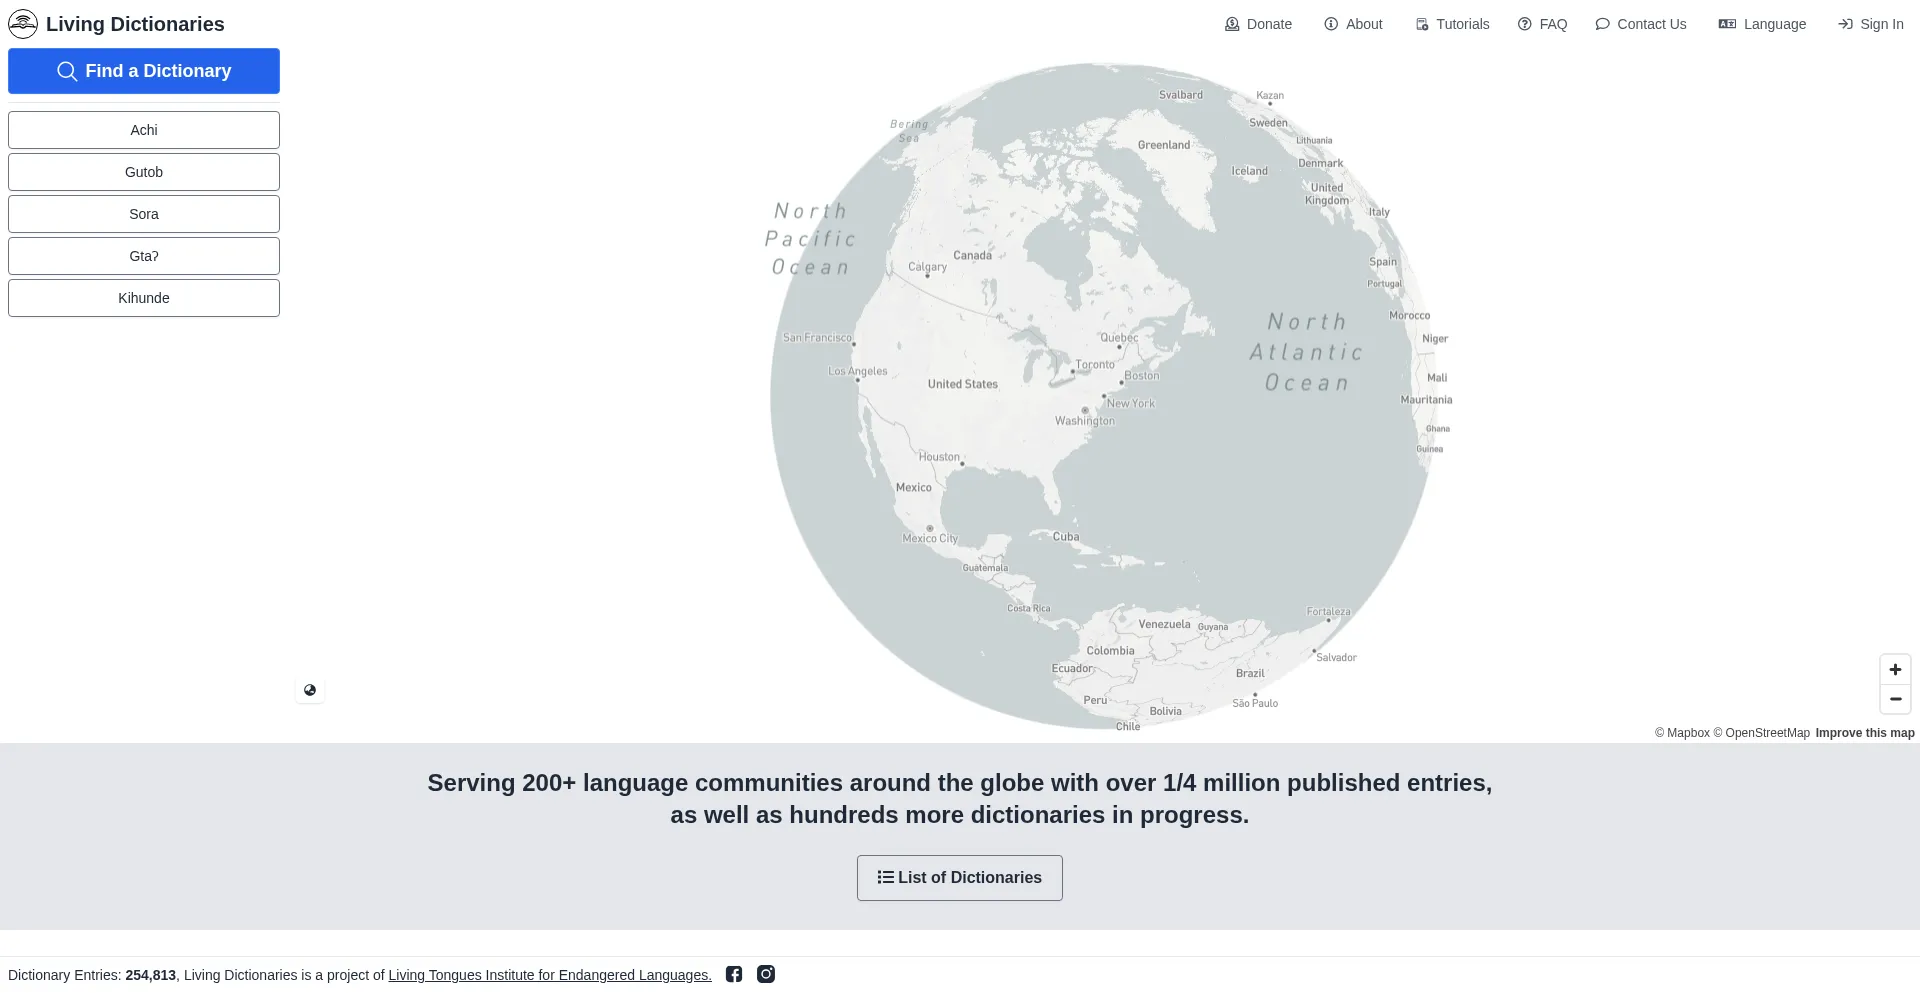Open the Donate page
1920x993 pixels.
pyautogui.click(x=1258, y=24)
